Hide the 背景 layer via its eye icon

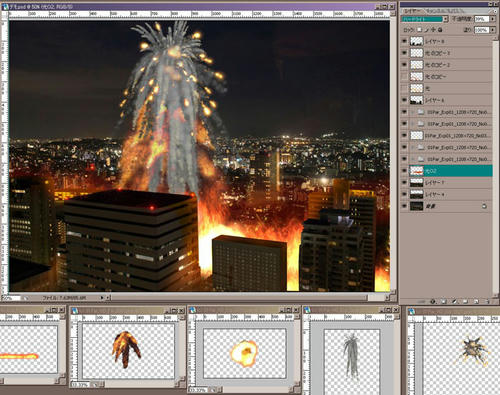[x=404, y=206]
